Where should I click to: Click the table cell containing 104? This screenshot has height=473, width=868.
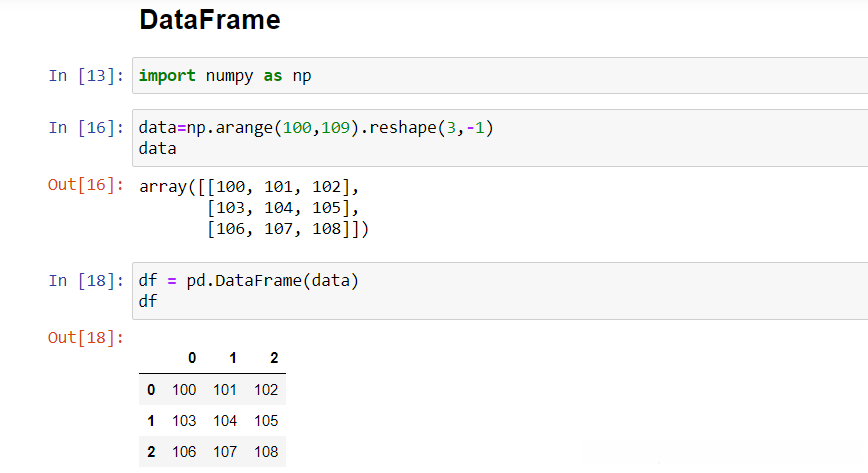pos(225,421)
